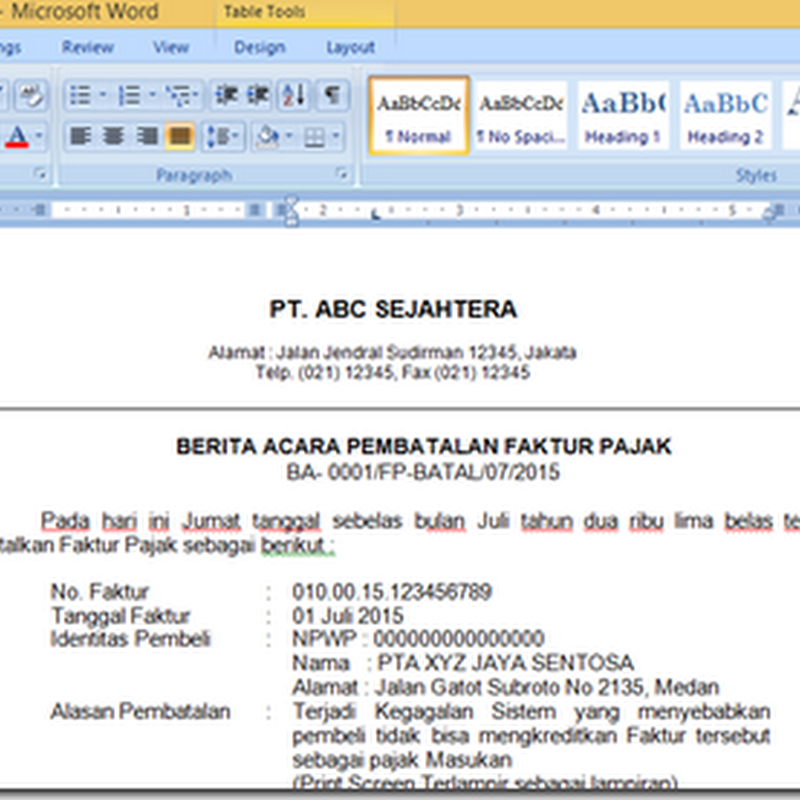Open the Line Spacing dropdown

coord(221,134)
